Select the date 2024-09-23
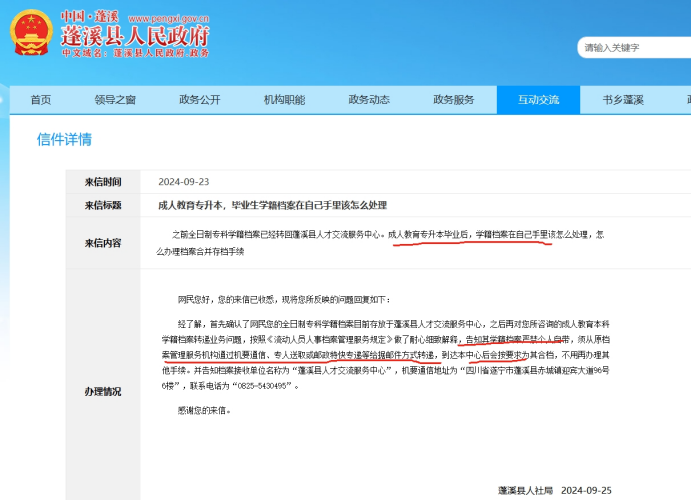This screenshot has height=500, width=691. point(184,182)
